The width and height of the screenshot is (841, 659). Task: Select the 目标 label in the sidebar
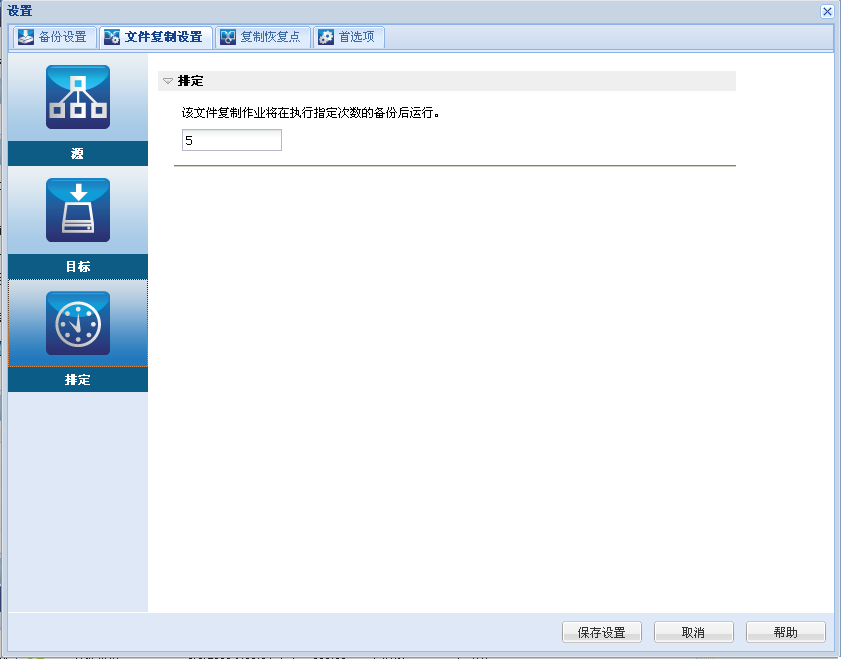[x=77, y=266]
